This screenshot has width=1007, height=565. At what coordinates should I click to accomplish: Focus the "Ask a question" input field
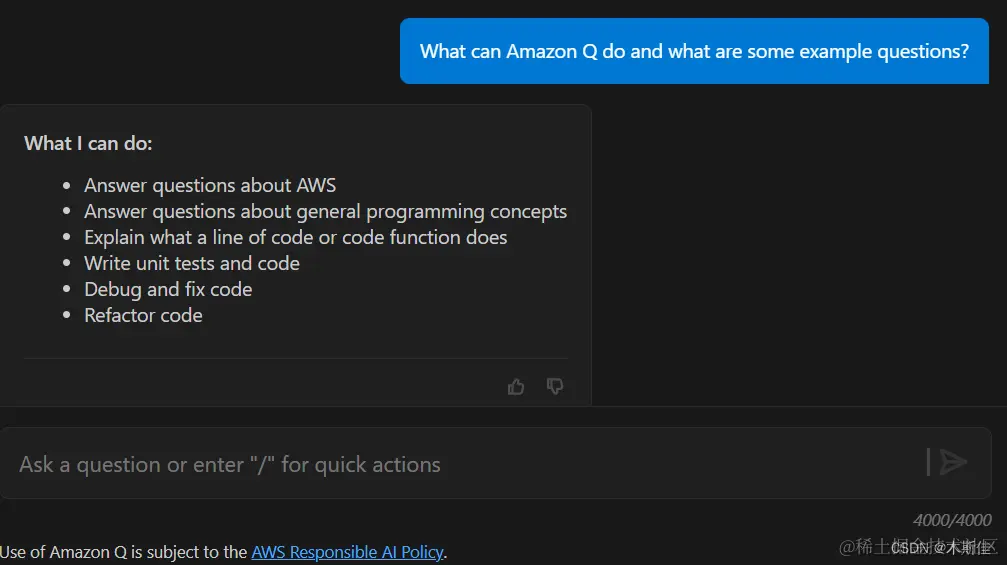tap(460, 464)
